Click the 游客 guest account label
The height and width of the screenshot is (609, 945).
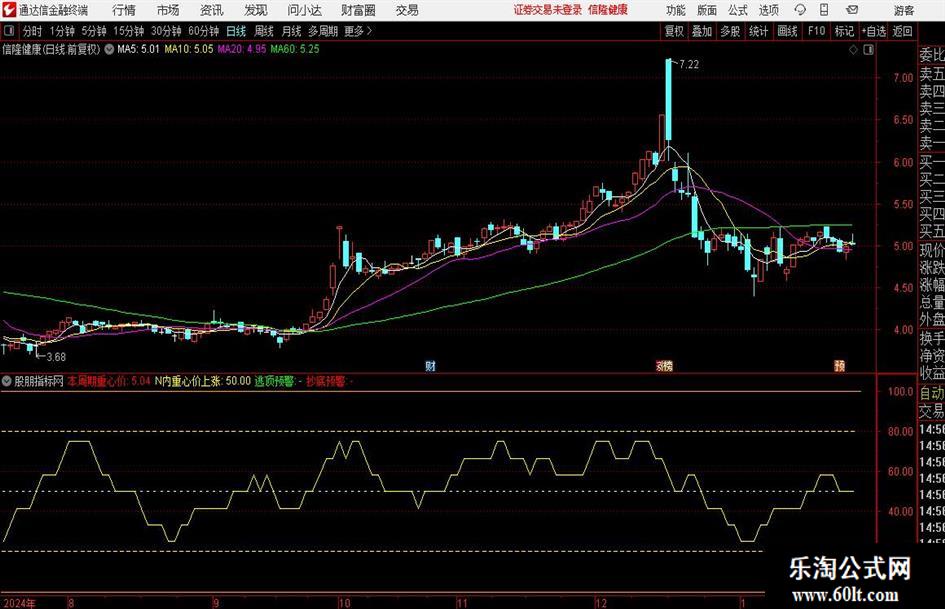(904, 10)
